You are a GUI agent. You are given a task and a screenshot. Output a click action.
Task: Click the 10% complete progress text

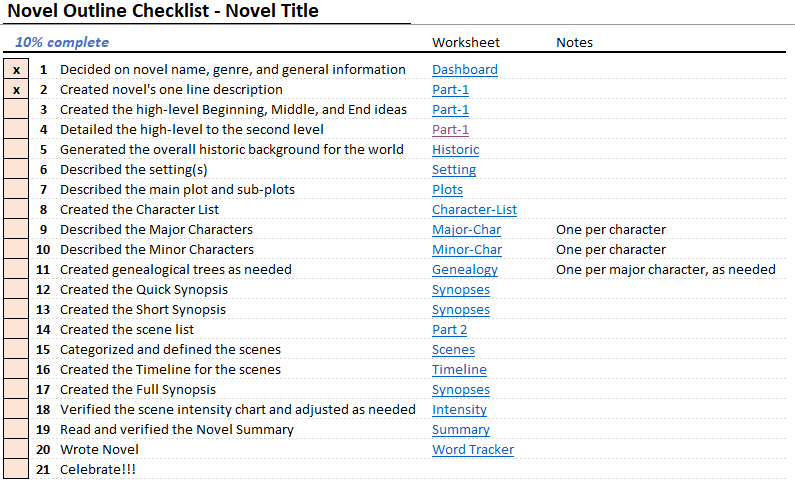click(x=62, y=42)
